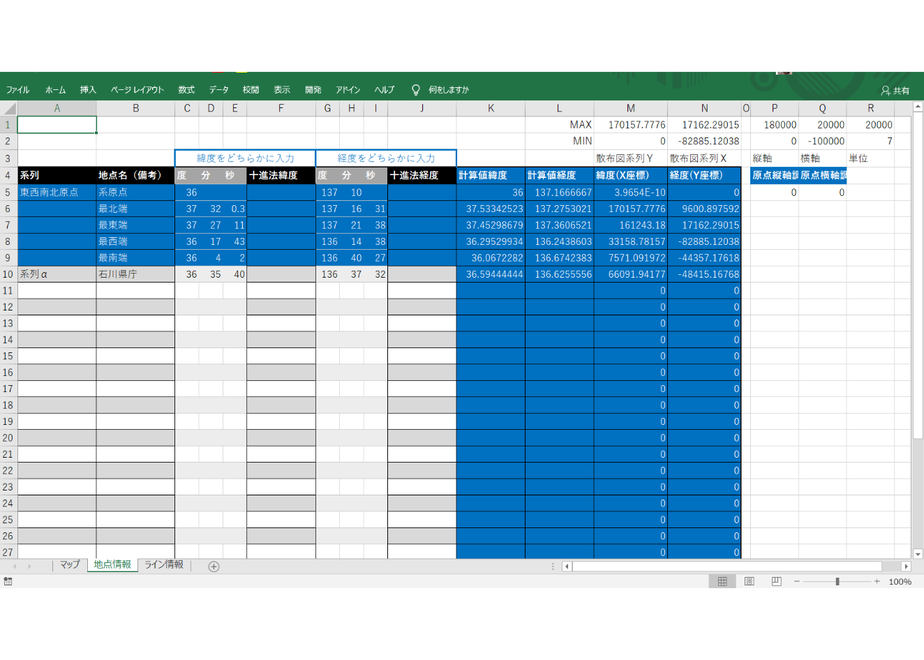Select column R header
Screen dimensions: 924x660
(870, 108)
